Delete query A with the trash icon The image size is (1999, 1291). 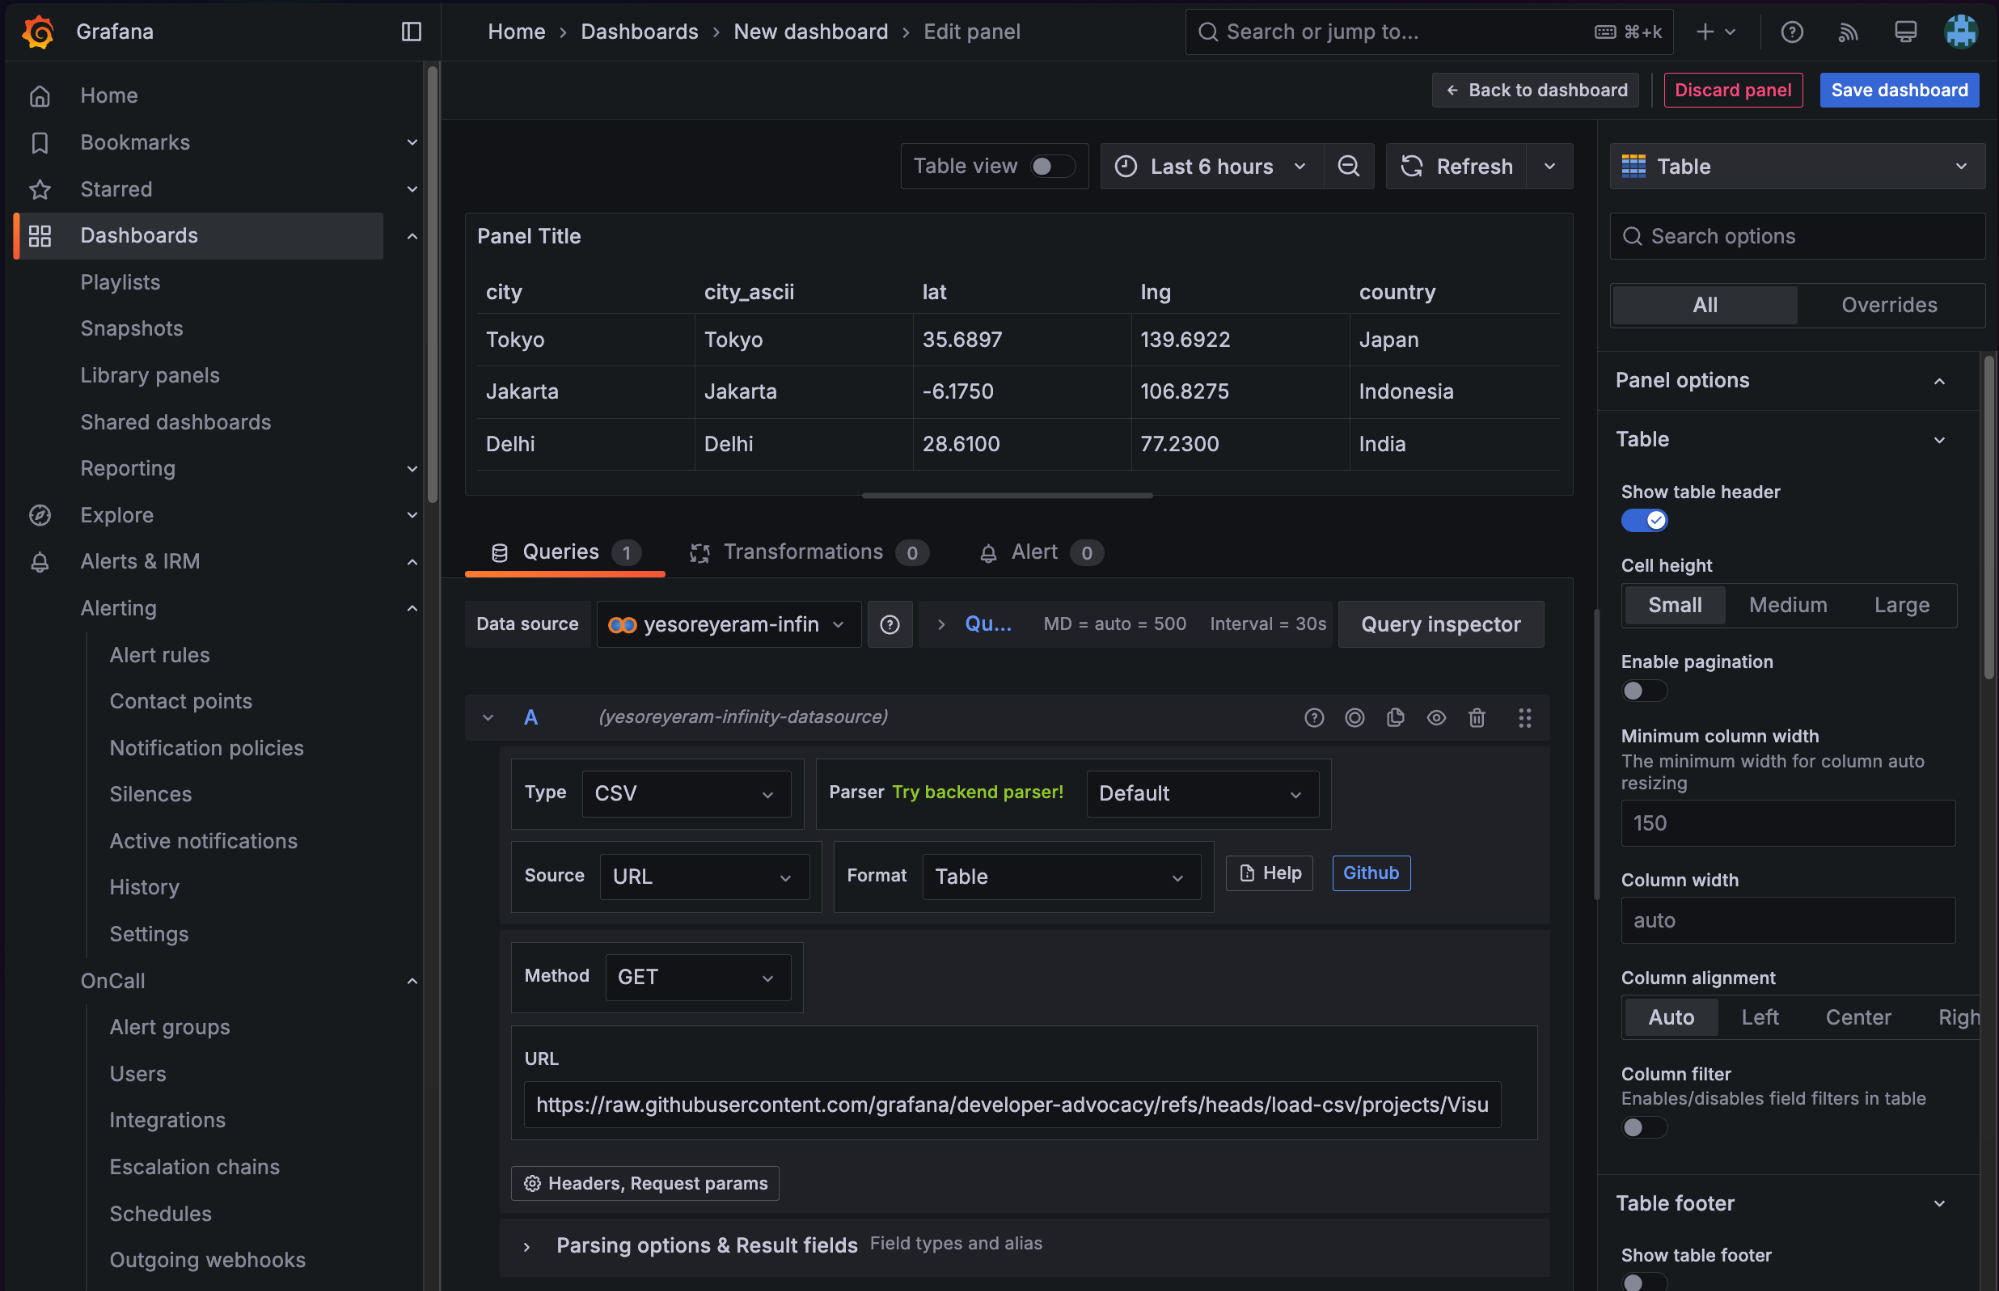point(1476,718)
